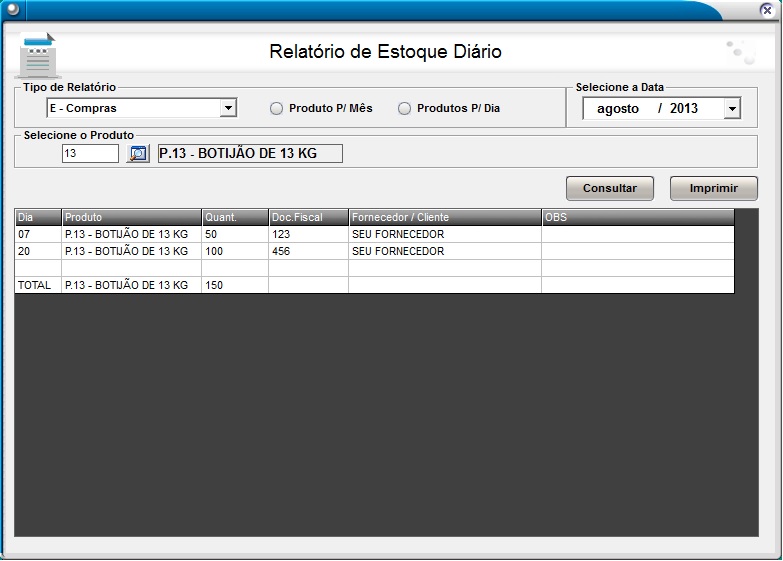Image resolution: width=783 pixels, height=561 pixels.
Task: Close the Relatório de Estoque Diário window
Action: 767,9
